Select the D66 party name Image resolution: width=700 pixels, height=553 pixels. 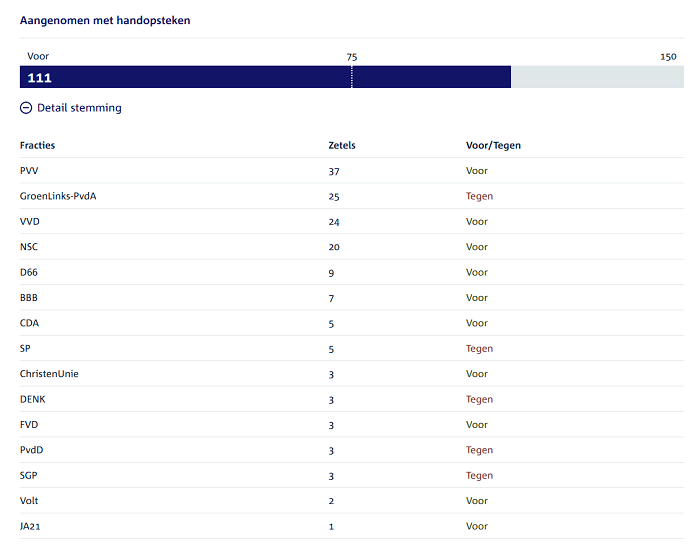(x=29, y=272)
